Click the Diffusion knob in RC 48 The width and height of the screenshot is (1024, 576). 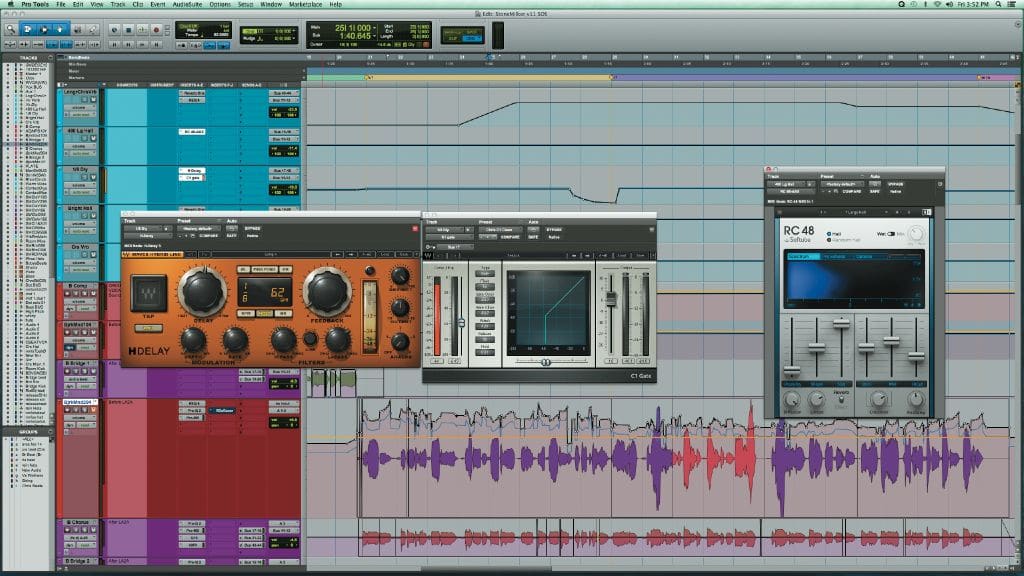pos(792,398)
